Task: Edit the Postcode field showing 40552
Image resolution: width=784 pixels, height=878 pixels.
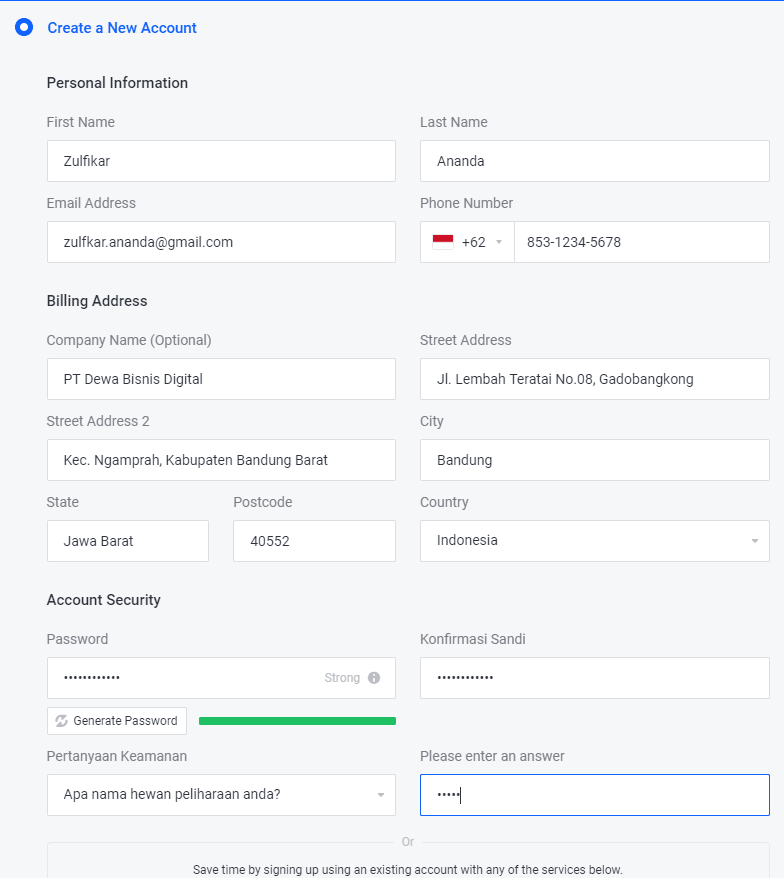Action: click(x=314, y=541)
